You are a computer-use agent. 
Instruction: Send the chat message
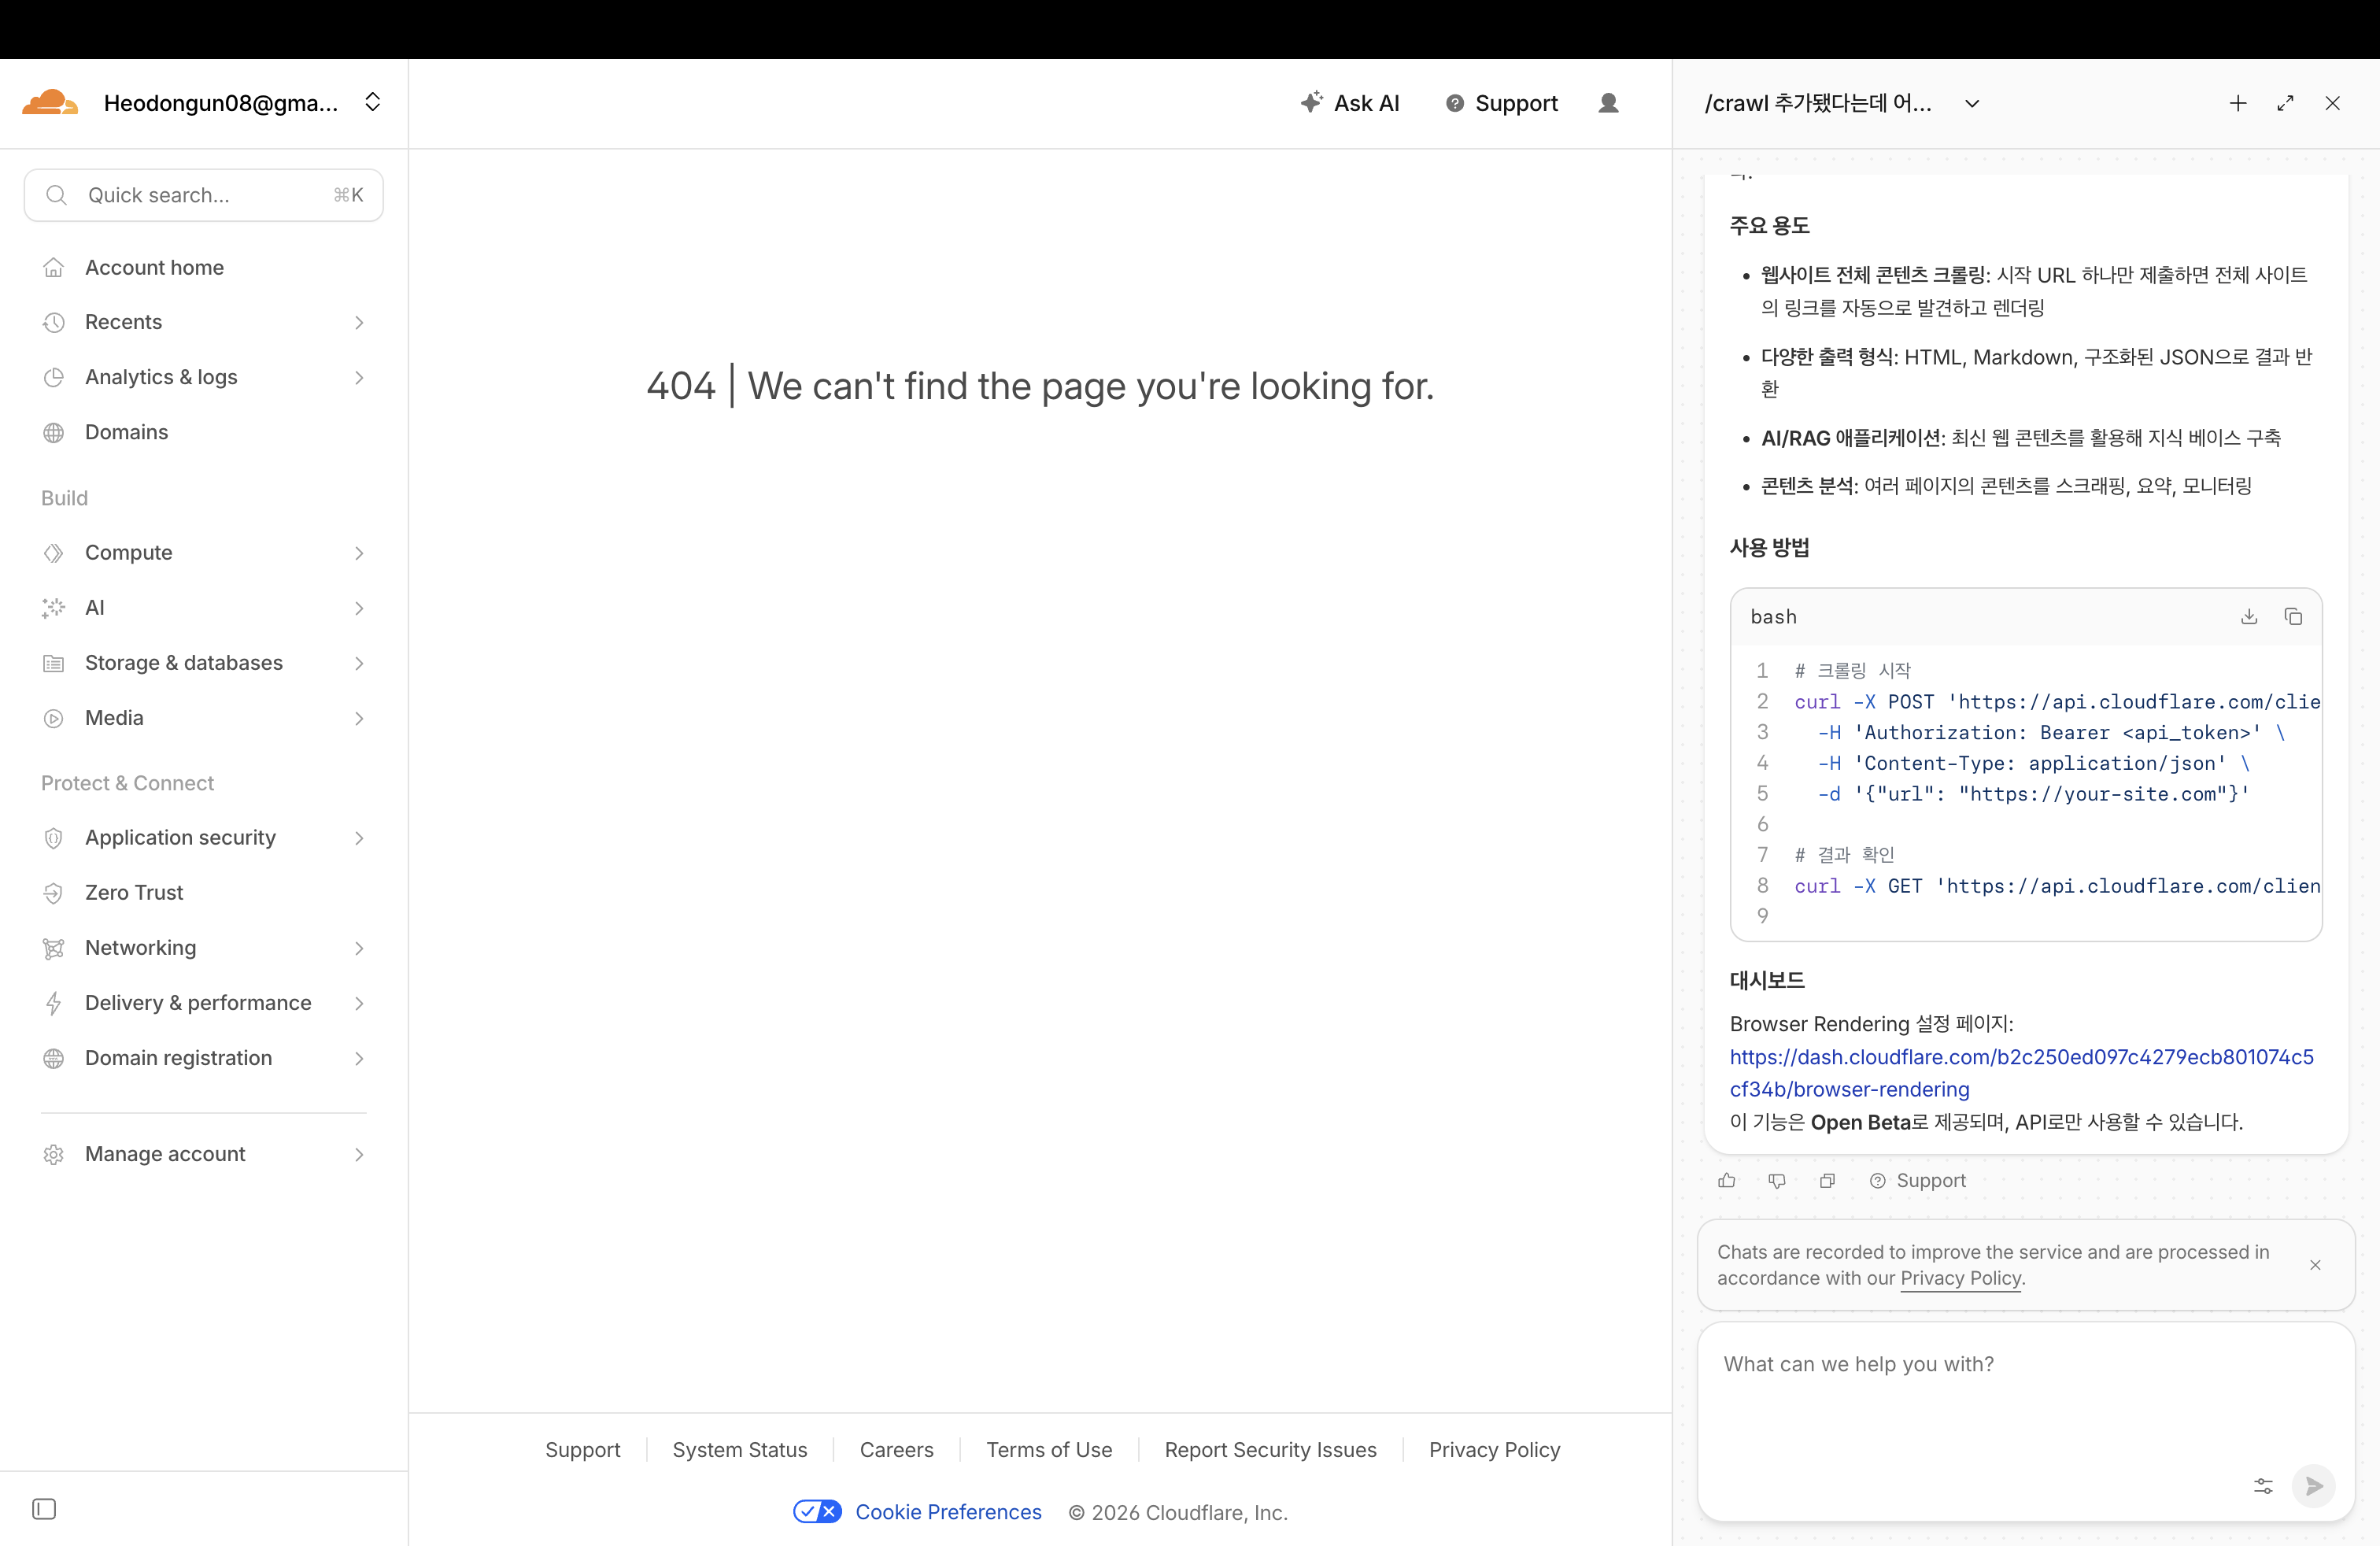coord(2314,1486)
